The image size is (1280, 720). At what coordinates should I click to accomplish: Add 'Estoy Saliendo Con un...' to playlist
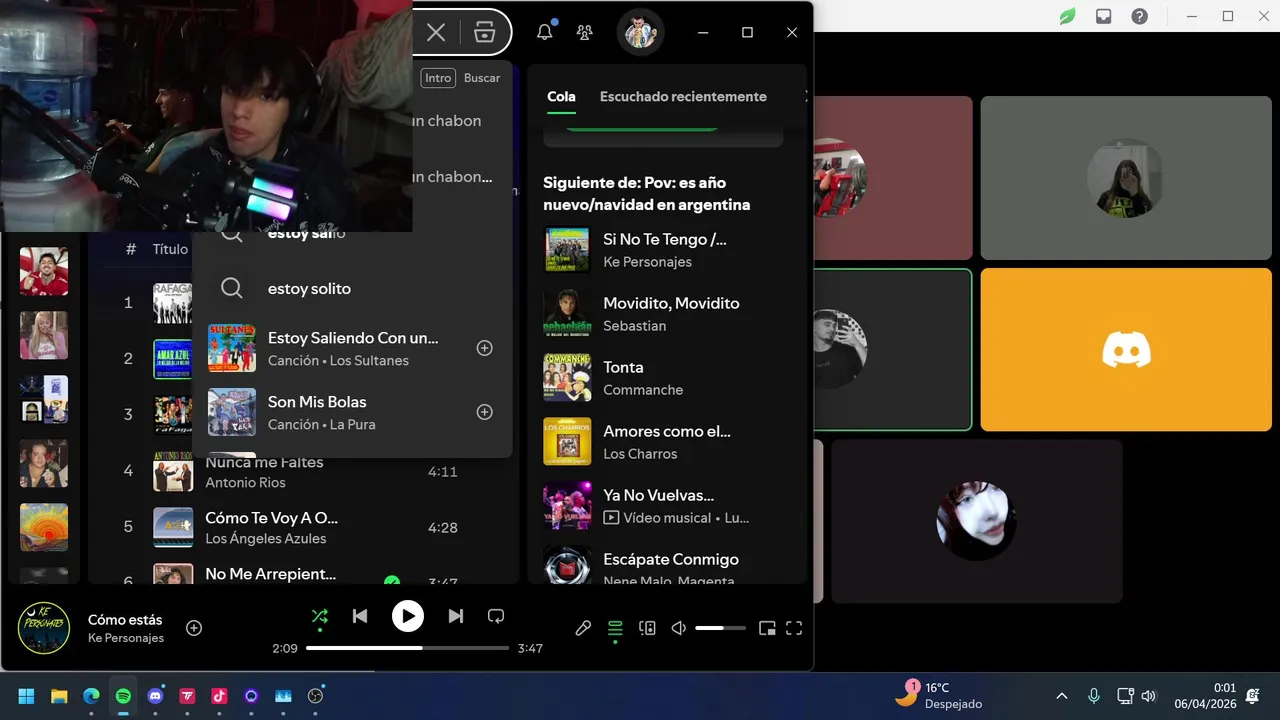point(485,348)
